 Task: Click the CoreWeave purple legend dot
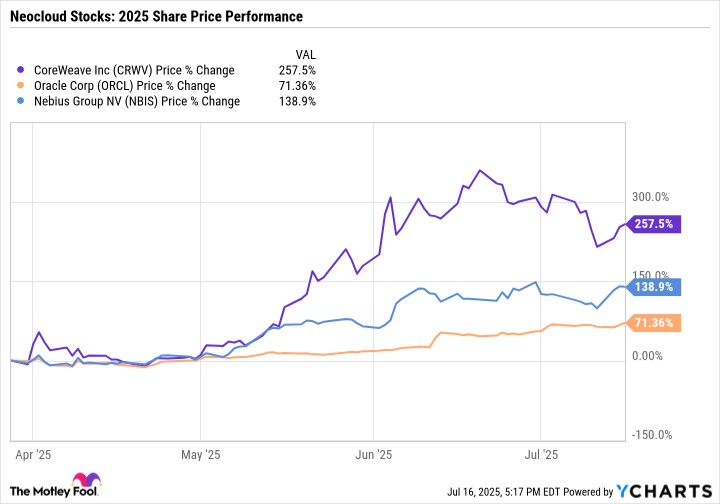(x=22, y=70)
